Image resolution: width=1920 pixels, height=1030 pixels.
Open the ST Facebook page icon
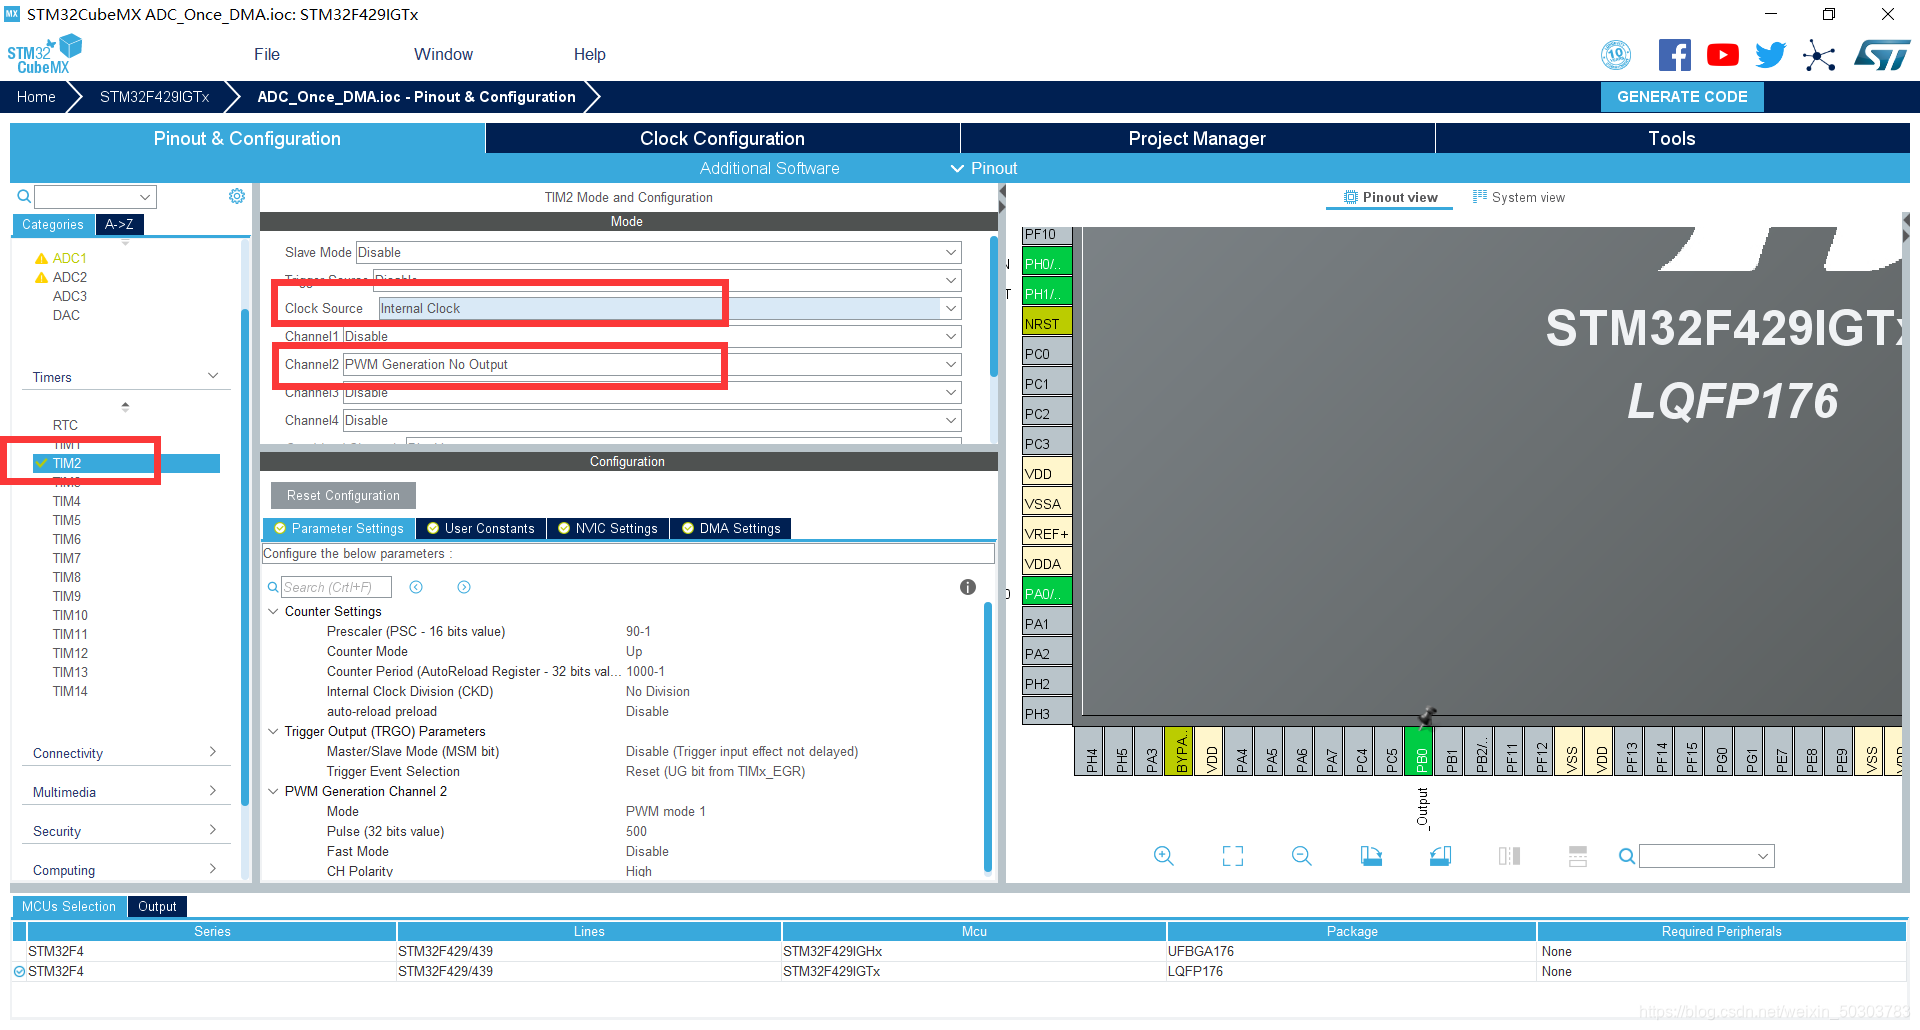coord(1674,55)
